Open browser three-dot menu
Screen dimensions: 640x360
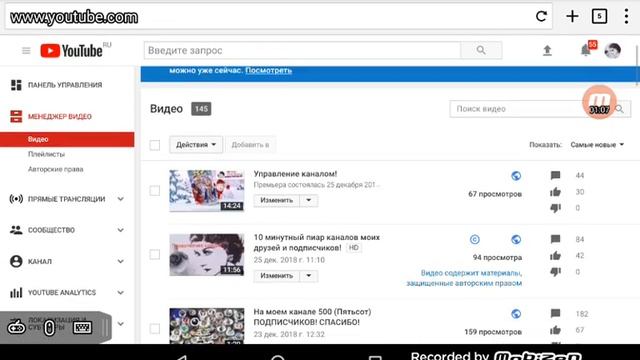click(626, 16)
